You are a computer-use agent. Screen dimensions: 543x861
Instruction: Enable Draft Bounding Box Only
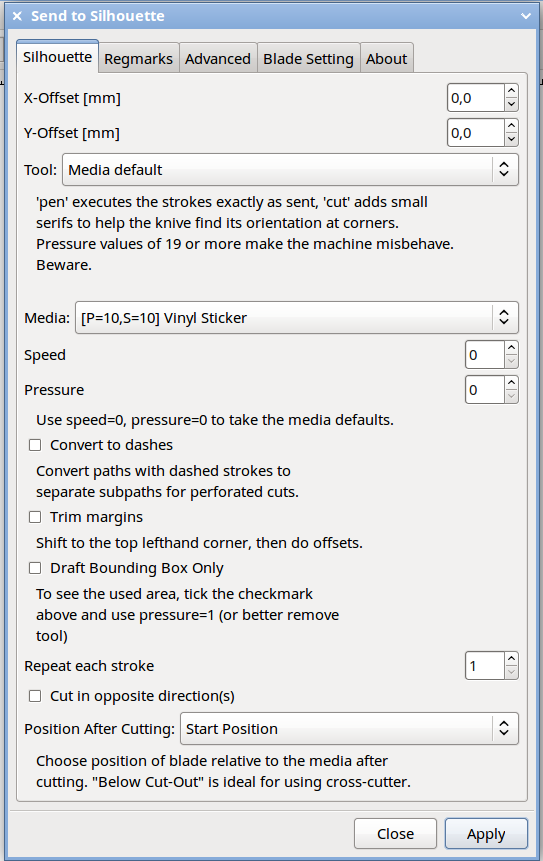coord(35,568)
